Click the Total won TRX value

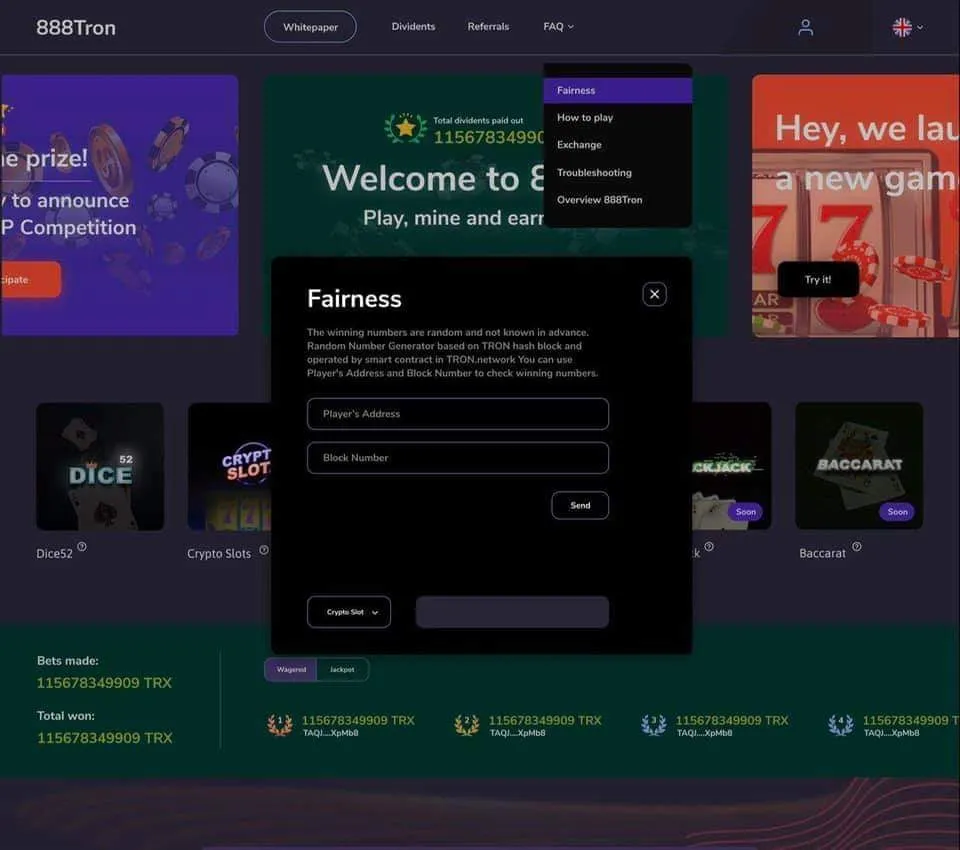[105, 738]
